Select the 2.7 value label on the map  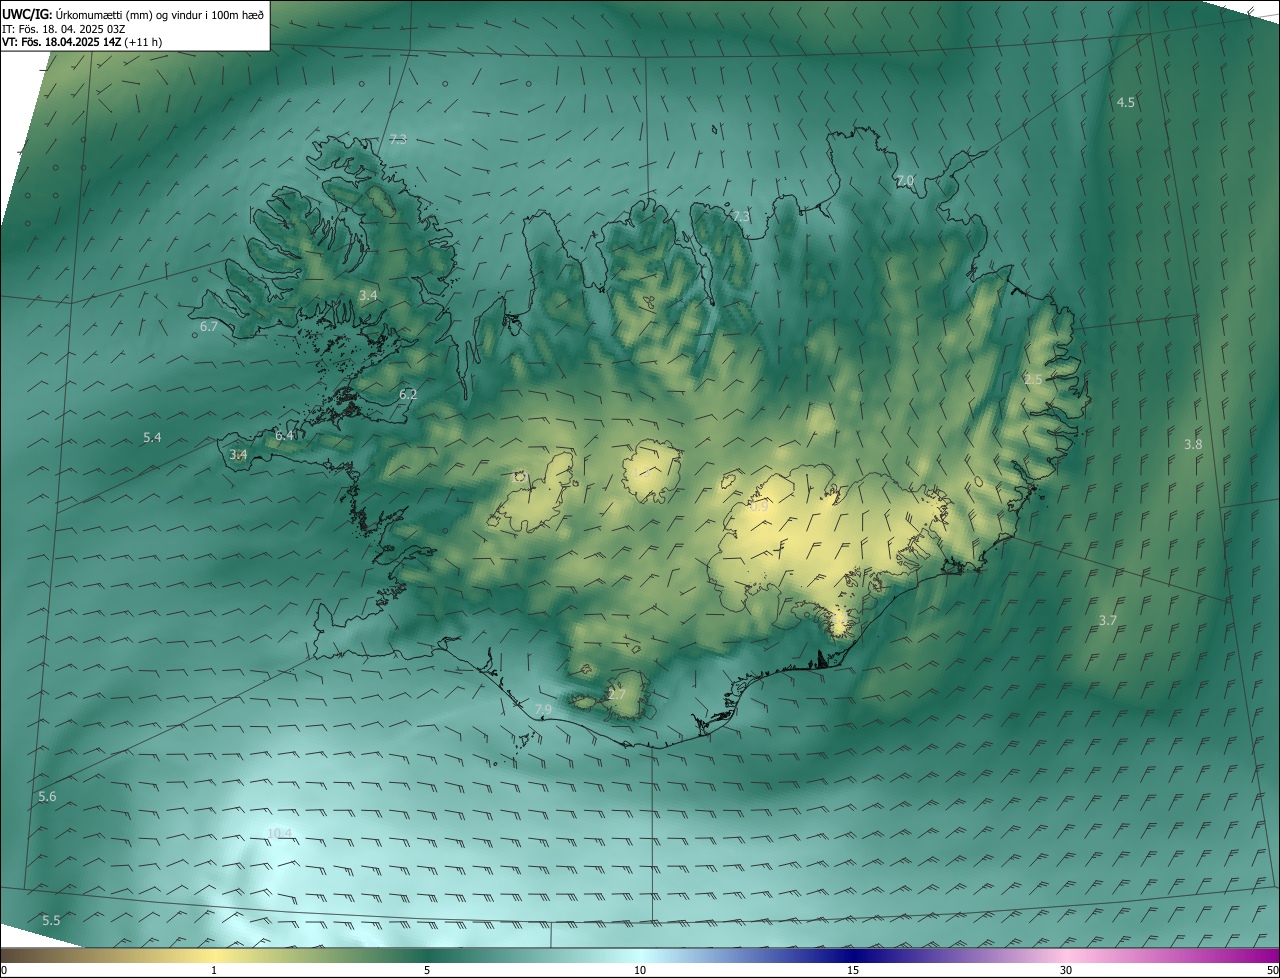pos(616,695)
